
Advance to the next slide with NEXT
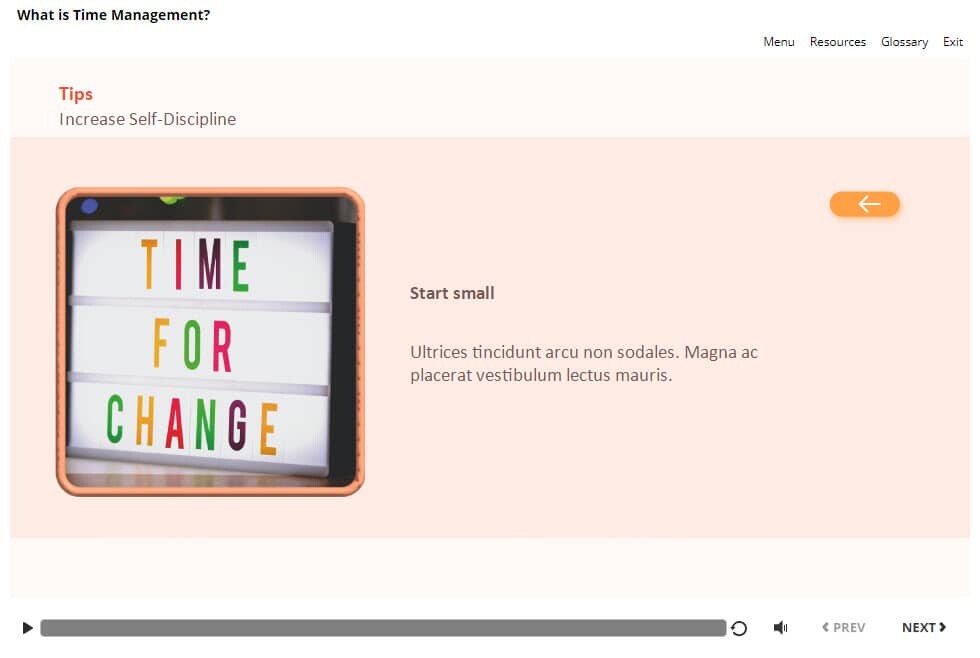click(923, 628)
